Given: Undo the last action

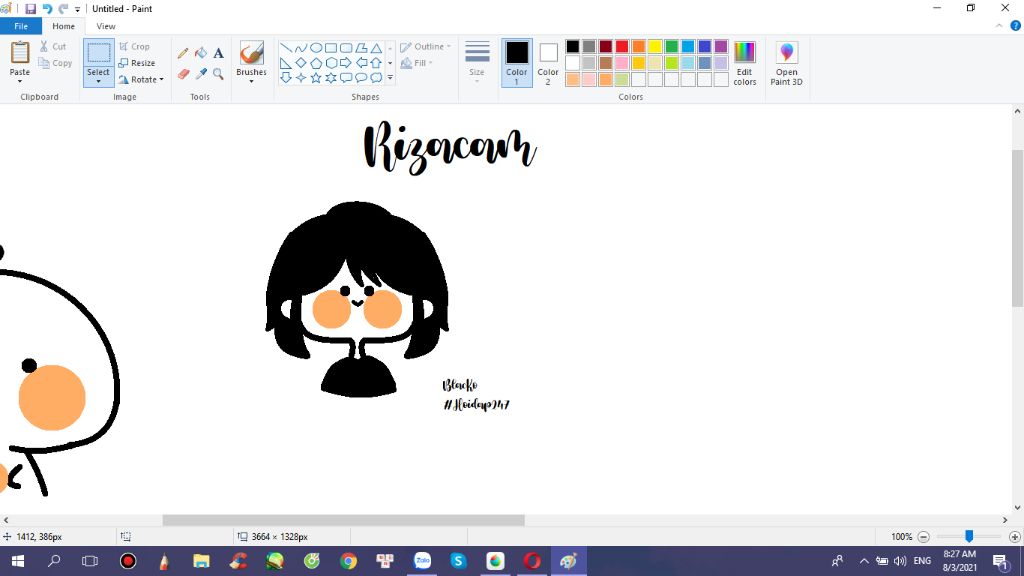Looking at the screenshot, I should [47, 8].
